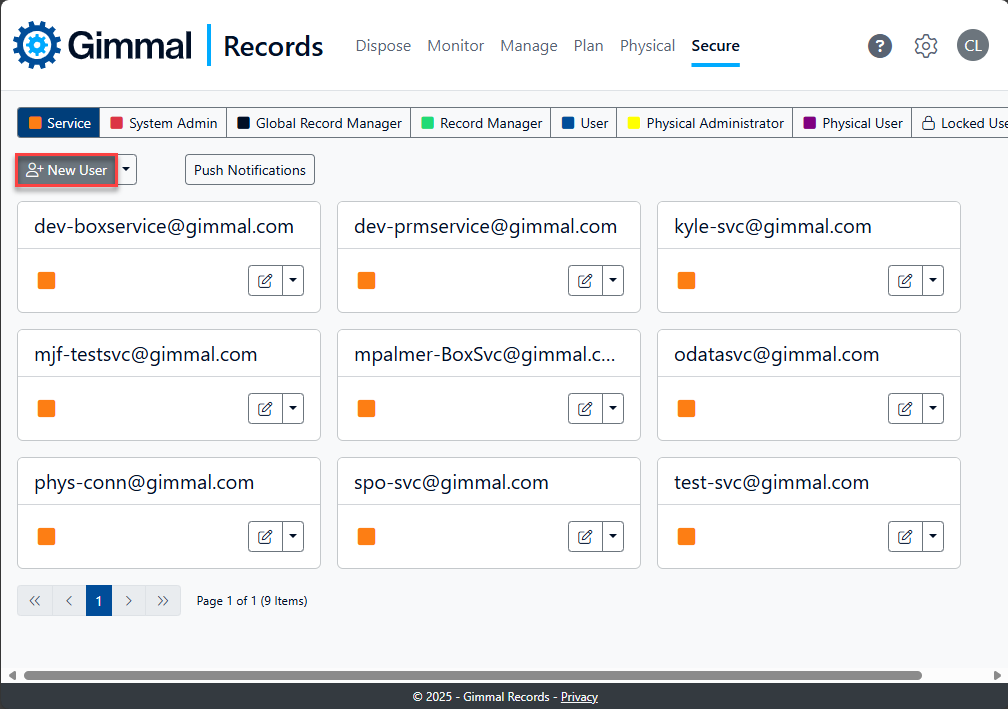Expand New User dropdown arrow
The height and width of the screenshot is (709, 1008).
127,170
